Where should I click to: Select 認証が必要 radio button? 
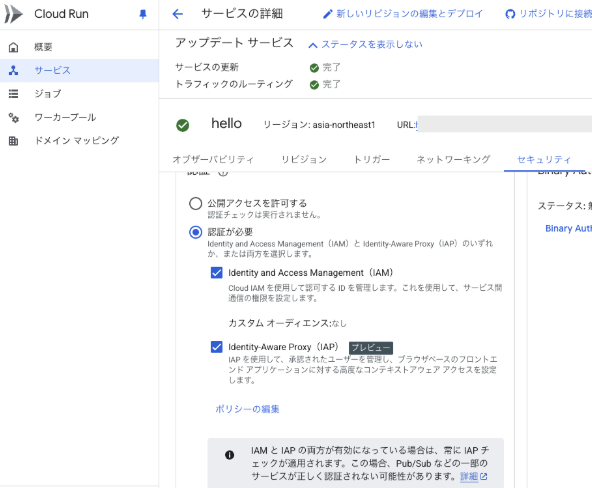point(196,232)
